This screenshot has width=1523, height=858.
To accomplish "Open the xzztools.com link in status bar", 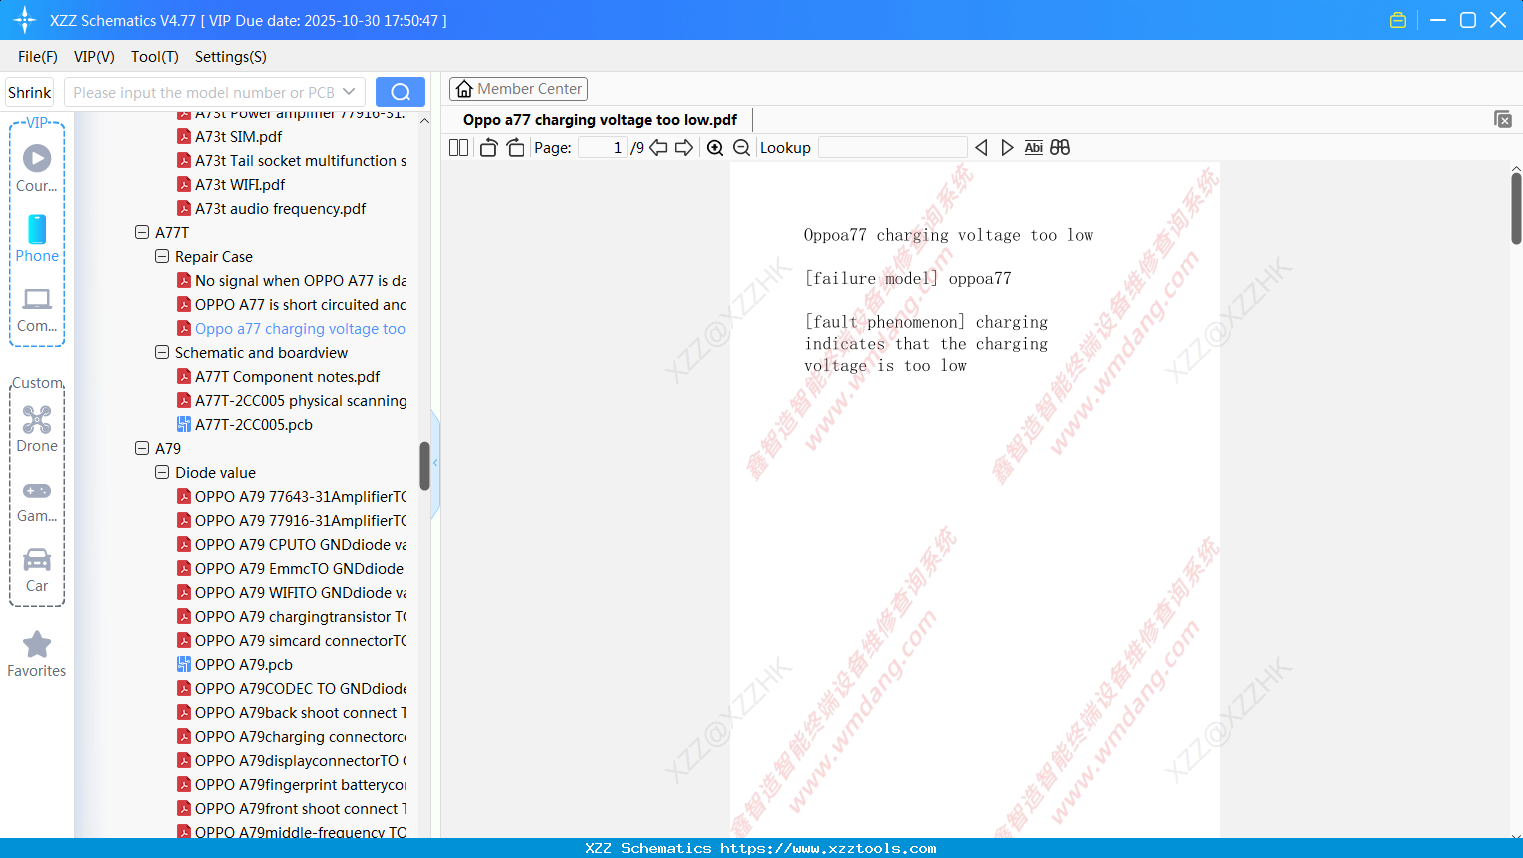I will tap(828, 848).
